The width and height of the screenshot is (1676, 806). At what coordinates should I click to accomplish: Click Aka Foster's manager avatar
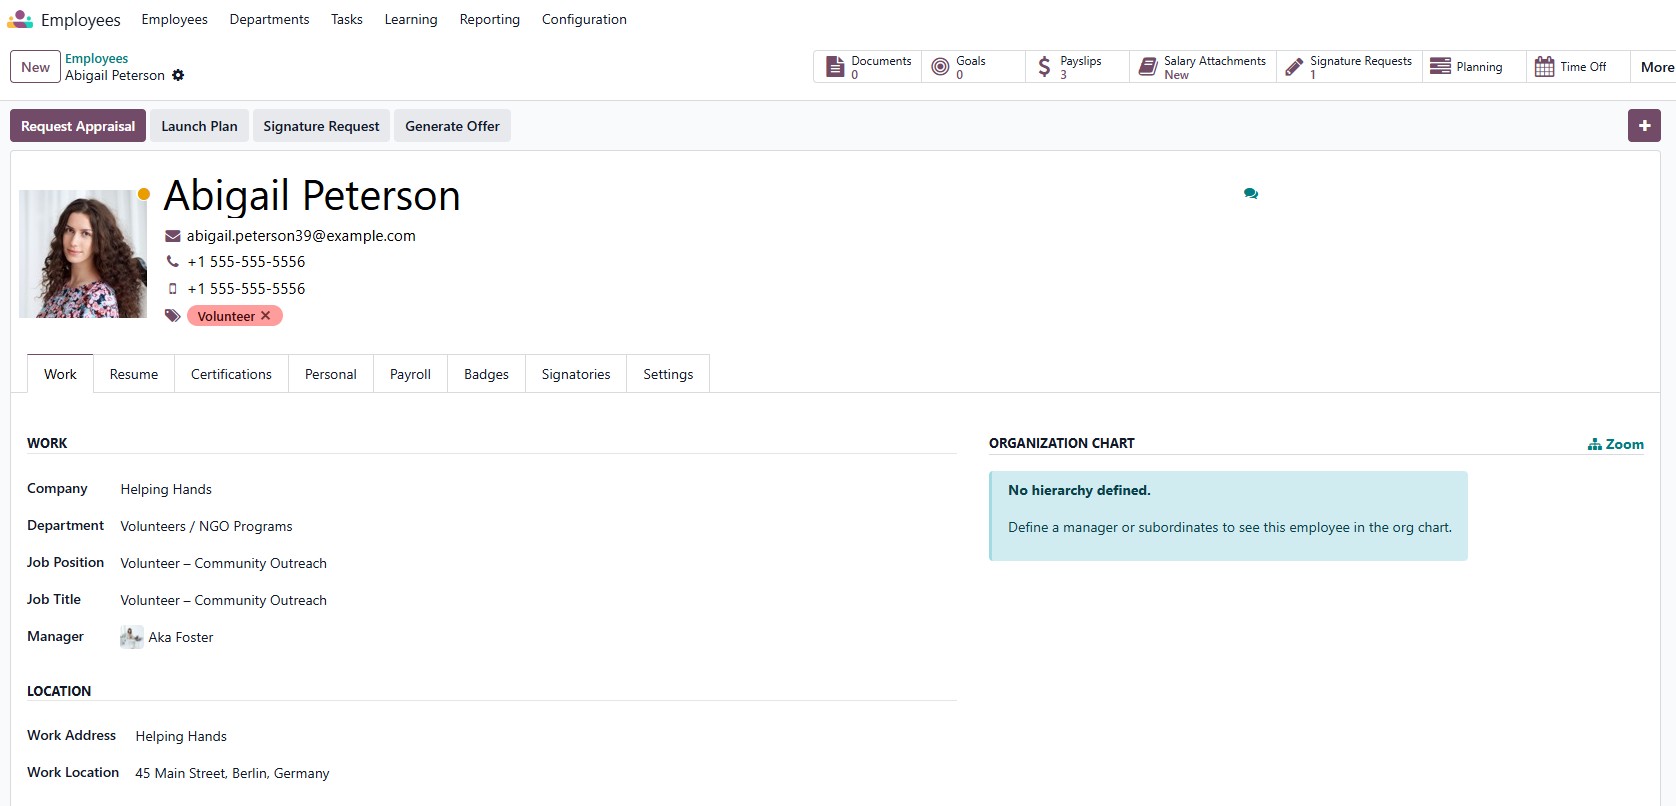click(131, 637)
